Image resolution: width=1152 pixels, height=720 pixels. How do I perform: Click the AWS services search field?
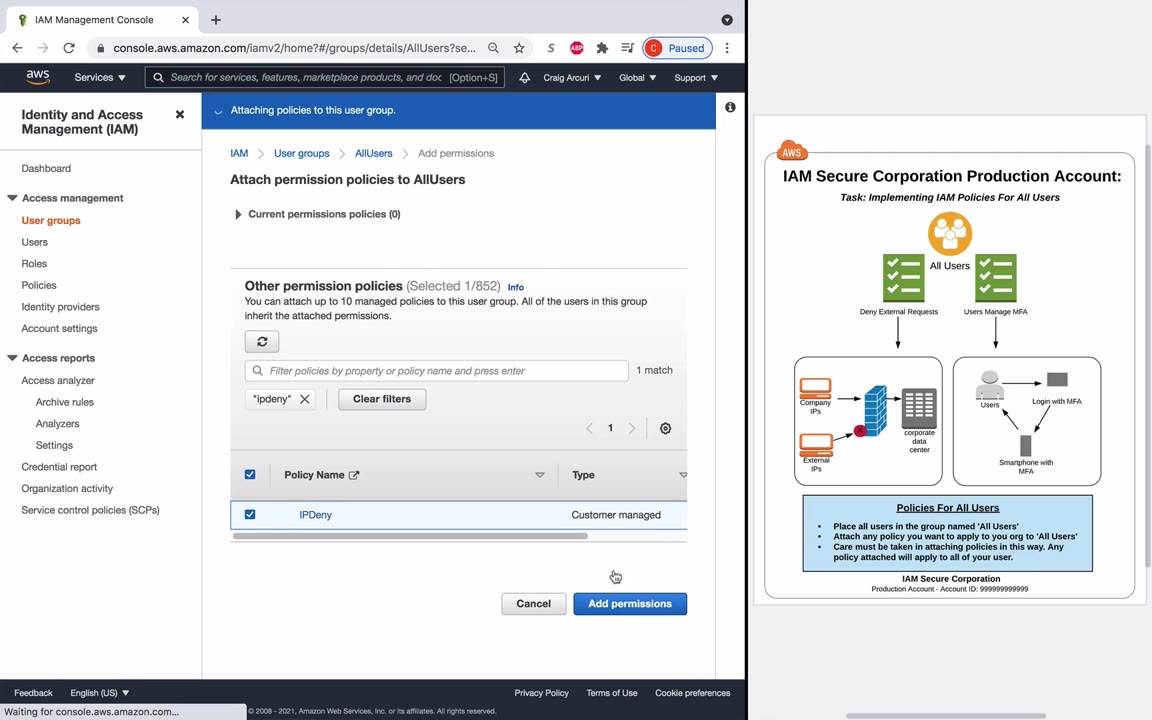coord(325,77)
